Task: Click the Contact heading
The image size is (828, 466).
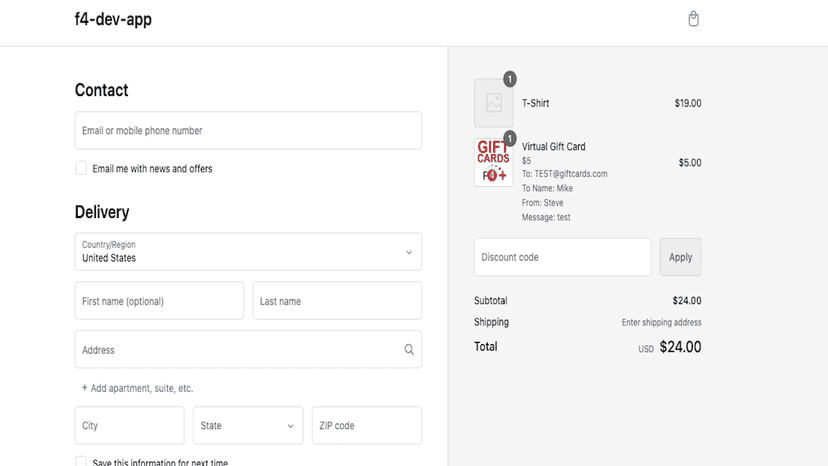Action: click(101, 90)
